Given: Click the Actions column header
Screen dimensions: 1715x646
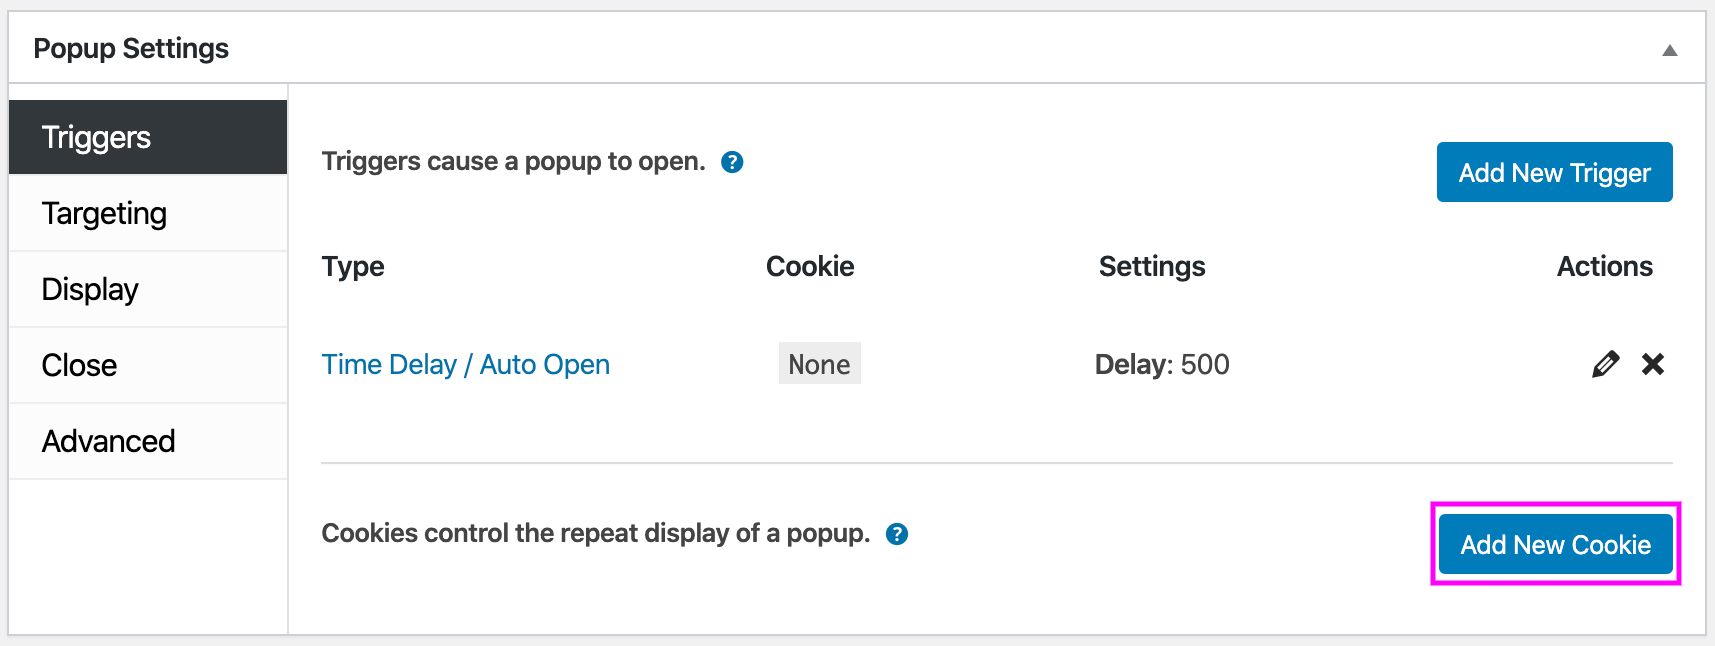Looking at the screenshot, I should (1604, 266).
